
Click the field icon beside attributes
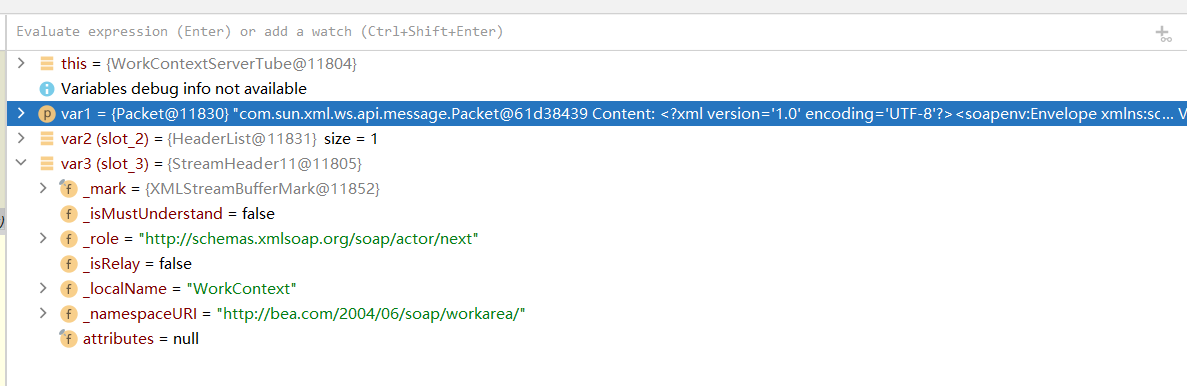click(x=68, y=338)
